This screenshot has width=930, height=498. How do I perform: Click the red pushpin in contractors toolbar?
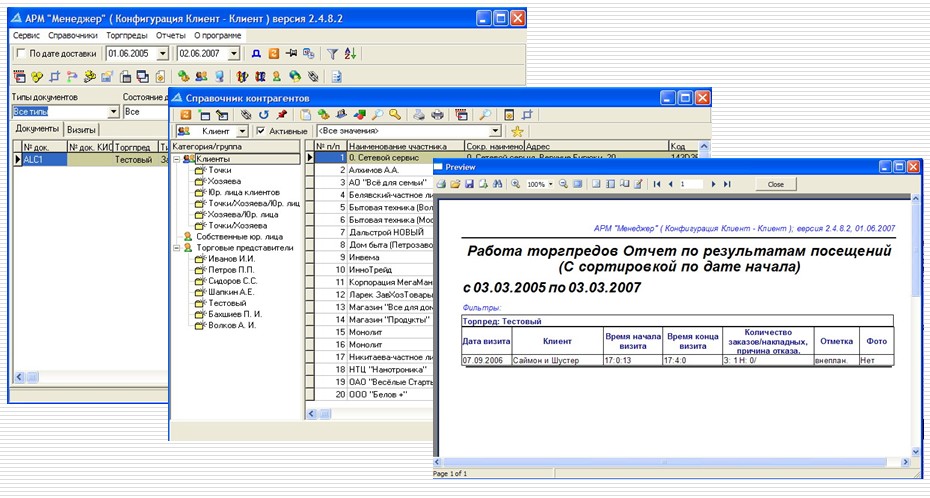(282, 115)
